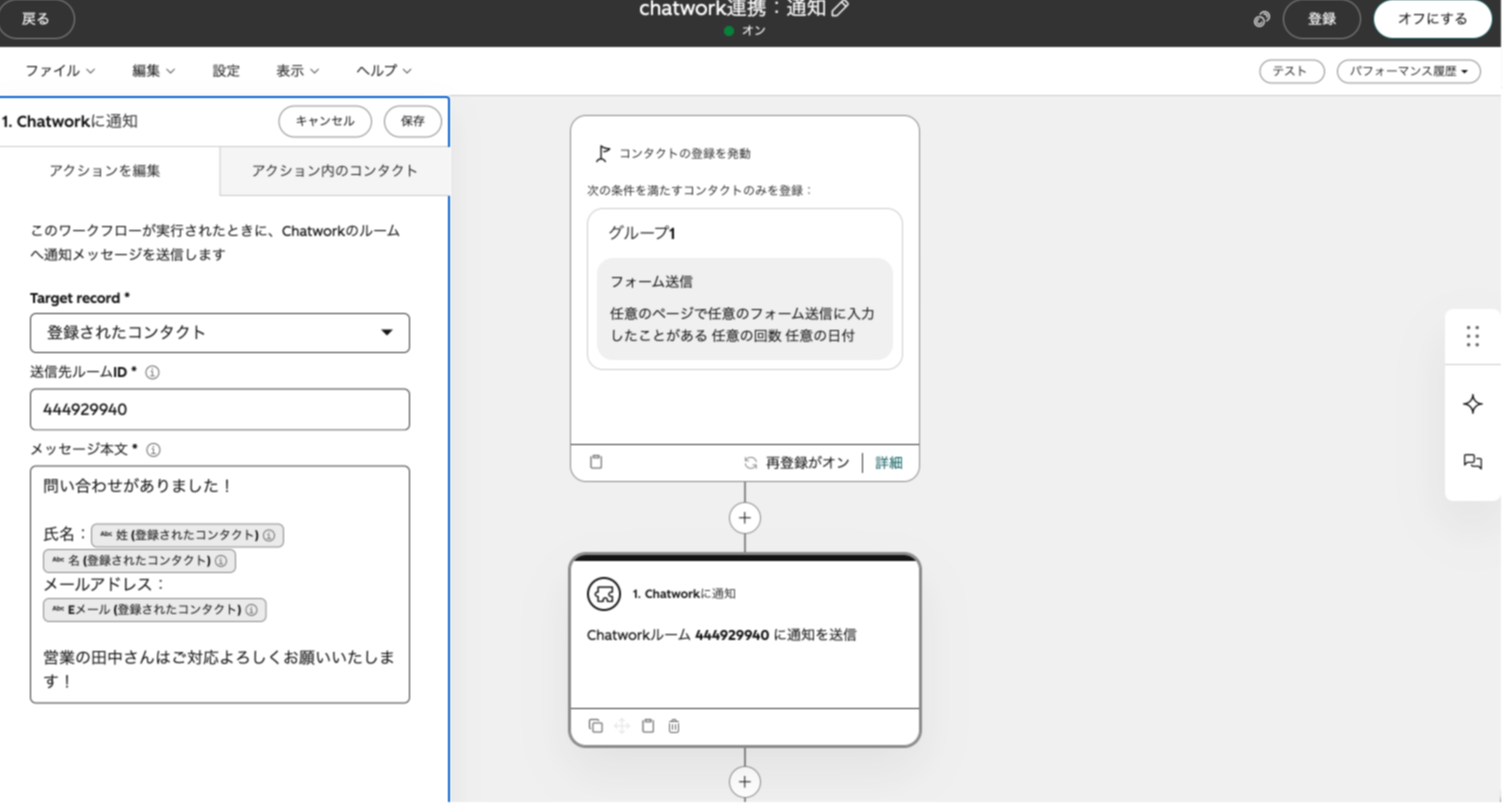The height and width of the screenshot is (803, 1503).
Task: Open the 詳細 link in trigger card
Action: (x=889, y=463)
